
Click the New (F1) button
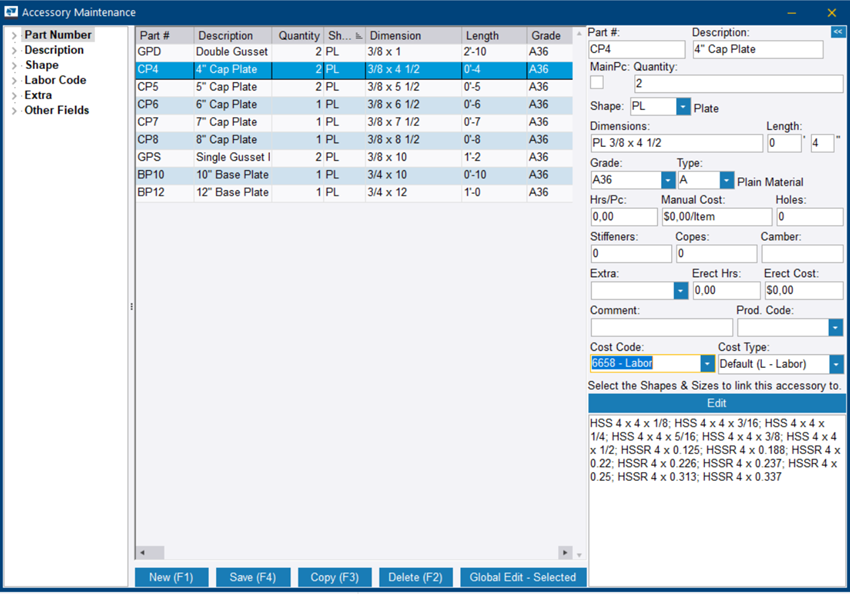[171, 577]
